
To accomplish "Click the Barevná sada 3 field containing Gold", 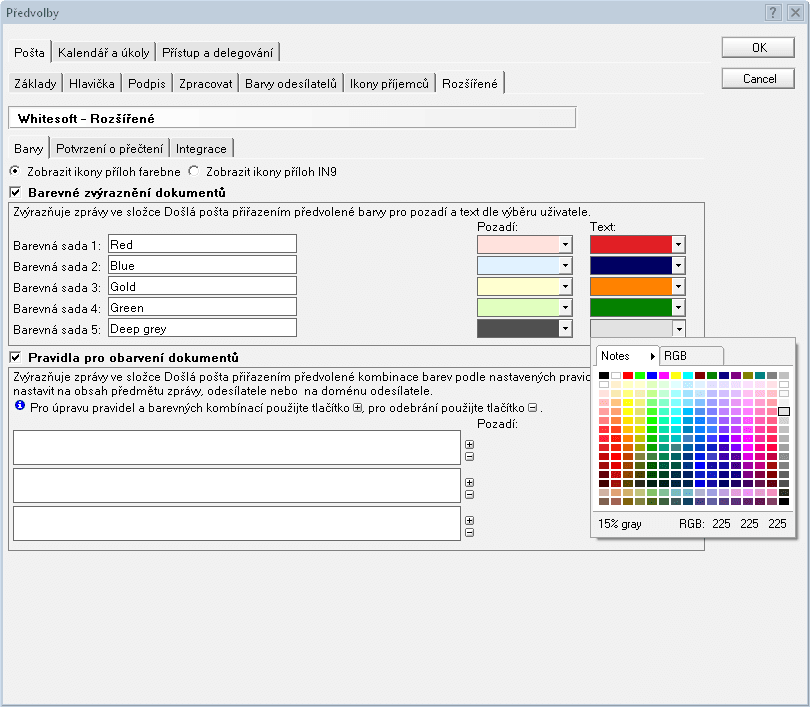I will click(202, 286).
